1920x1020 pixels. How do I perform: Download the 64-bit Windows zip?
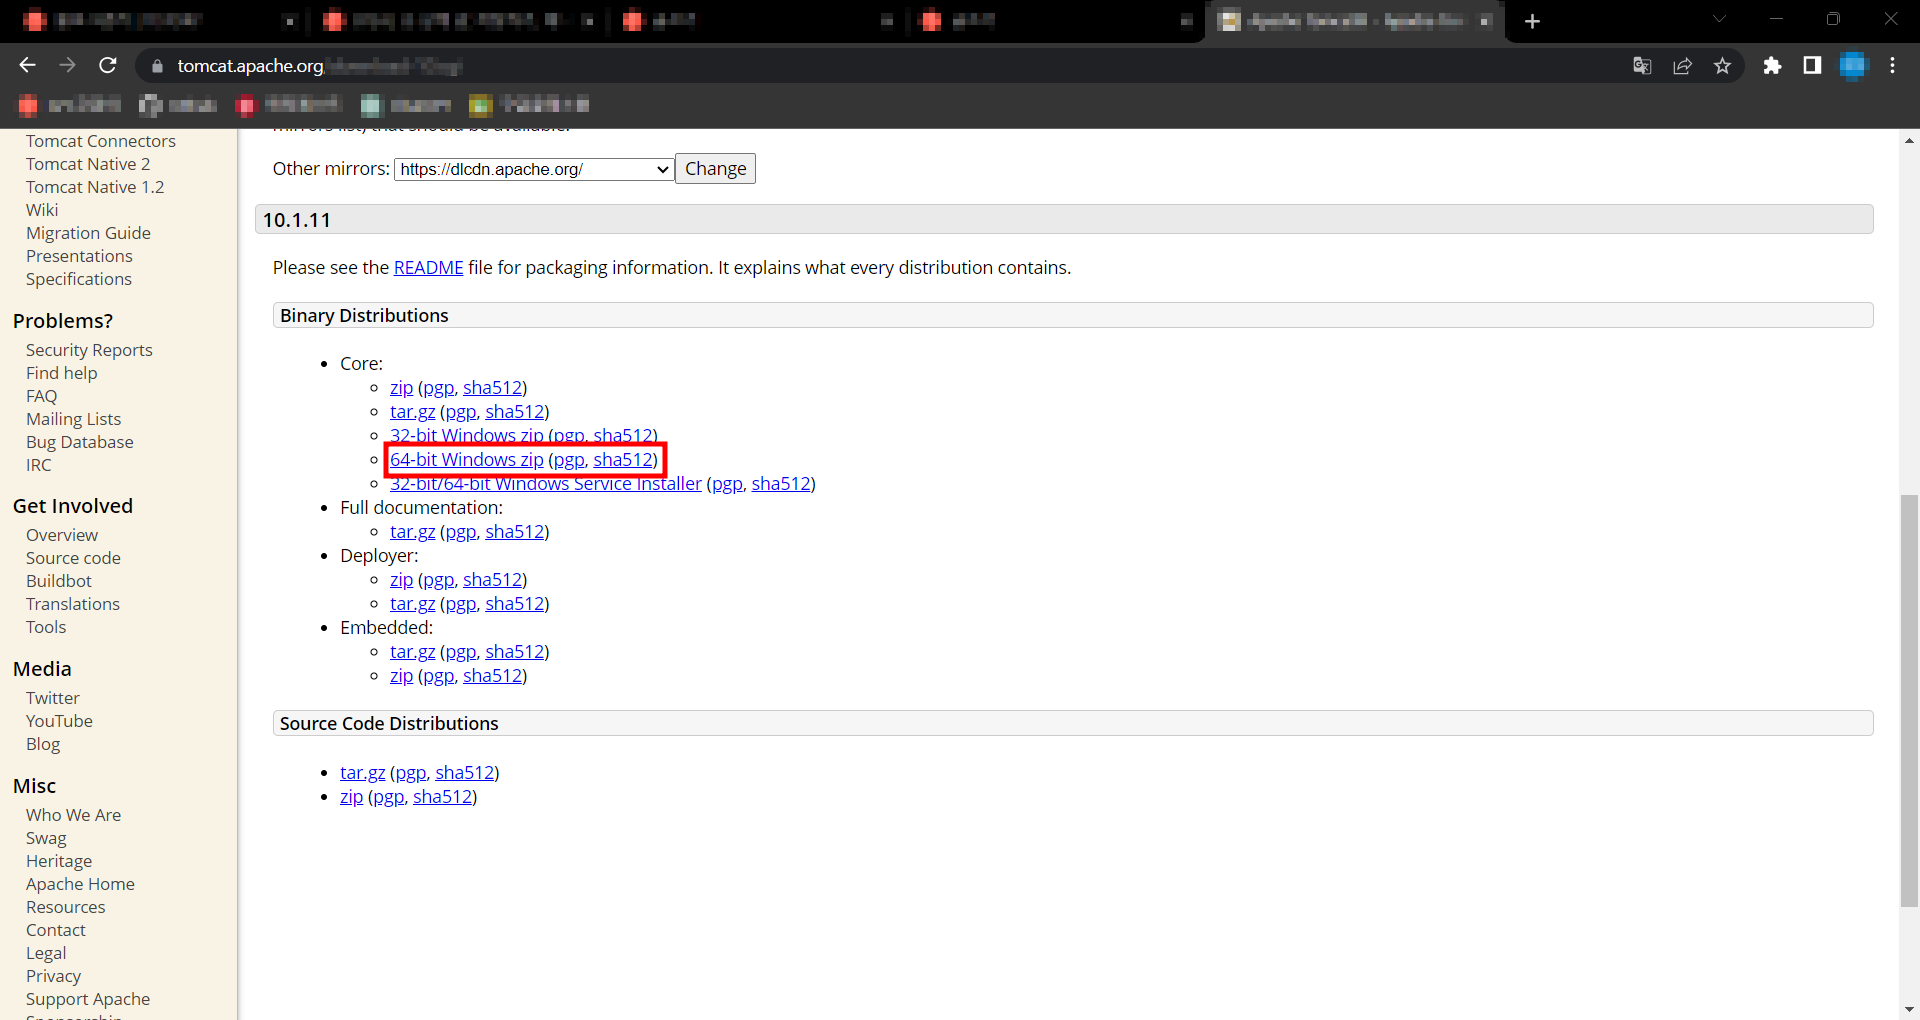[x=466, y=460]
